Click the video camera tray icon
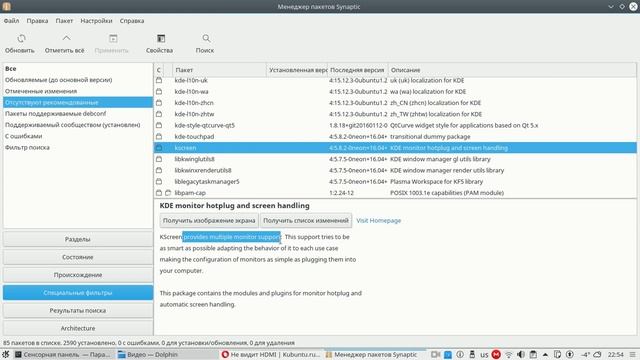The image size is (640, 360). click(x=435, y=354)
